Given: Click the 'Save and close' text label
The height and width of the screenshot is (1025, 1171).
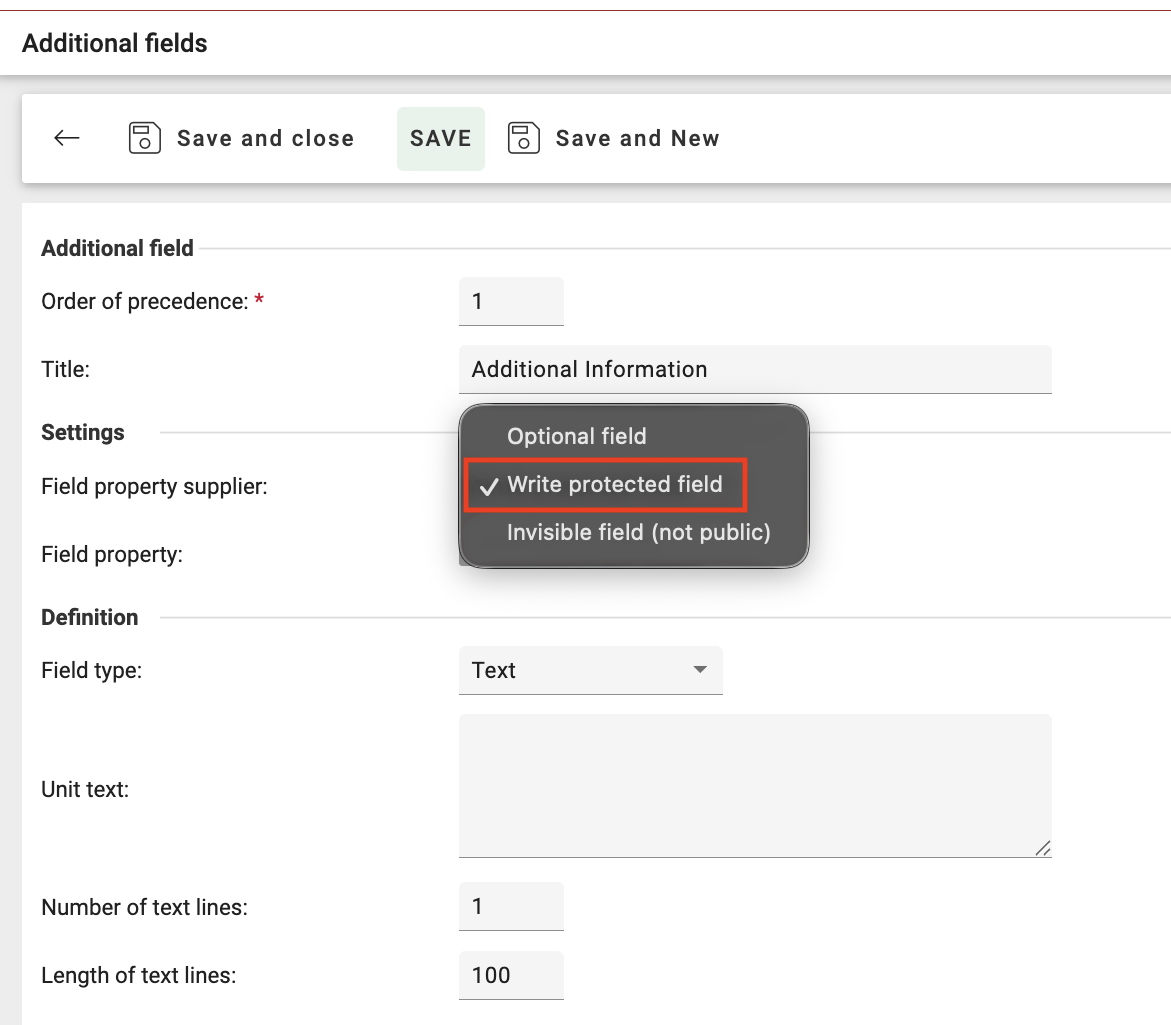Looking at the screenshot, I should point(265,138).
